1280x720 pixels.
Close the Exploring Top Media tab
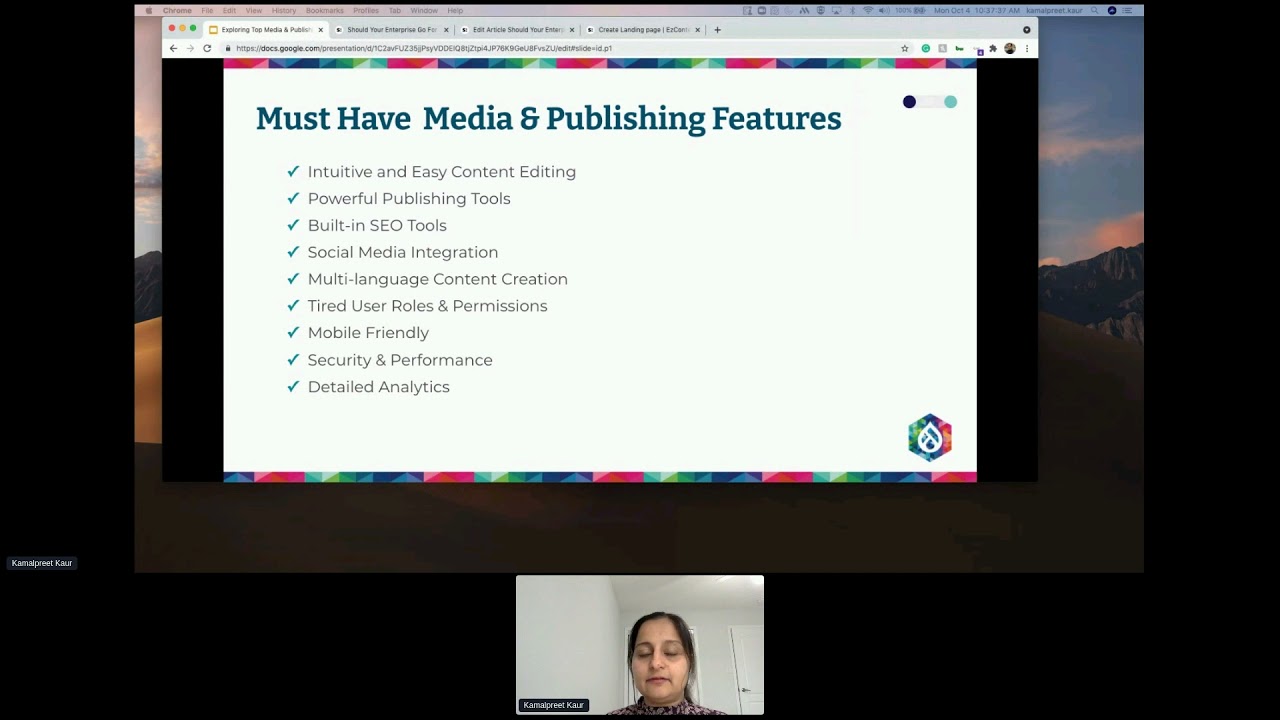pyautogui.click(x=321, y=30)
